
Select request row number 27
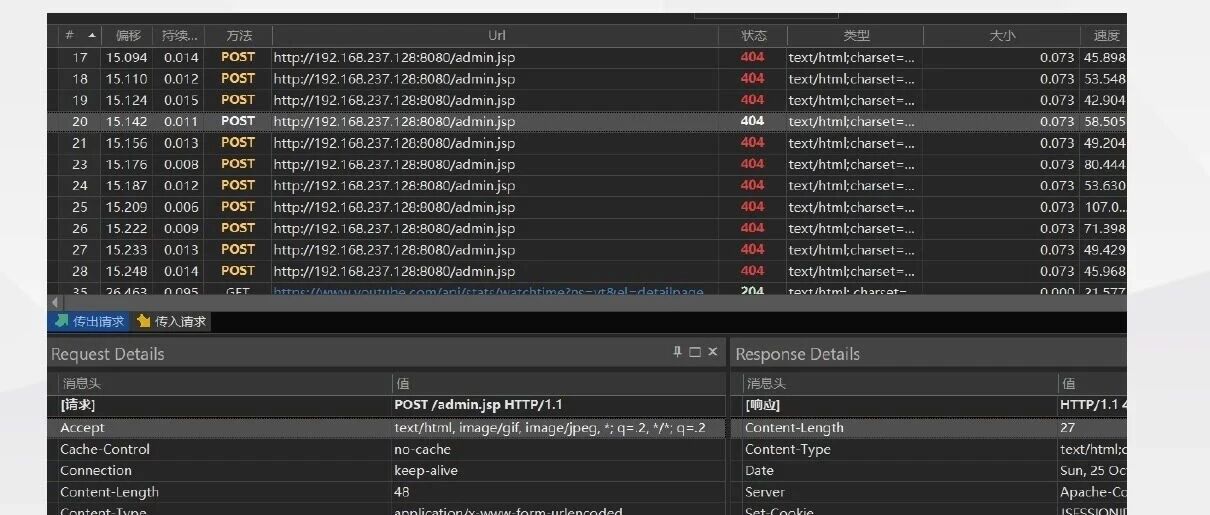(587, 250)
